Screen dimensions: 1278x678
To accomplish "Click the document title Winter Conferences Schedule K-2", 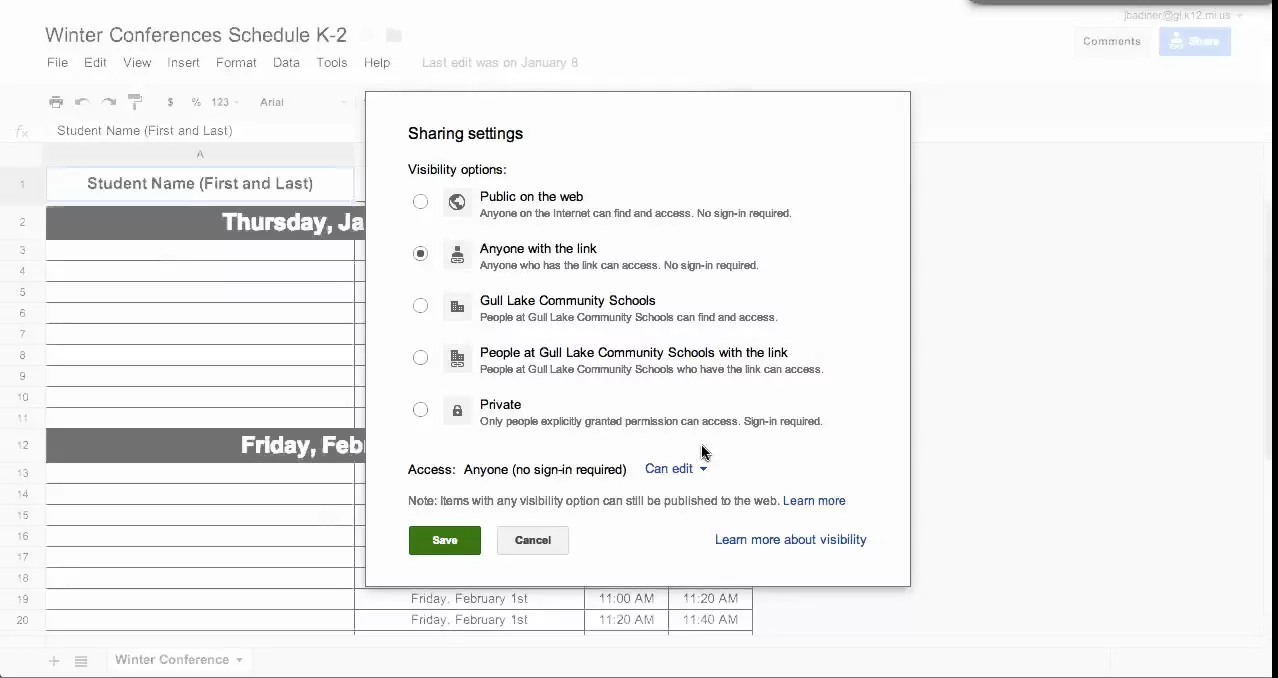I will 196,35.
